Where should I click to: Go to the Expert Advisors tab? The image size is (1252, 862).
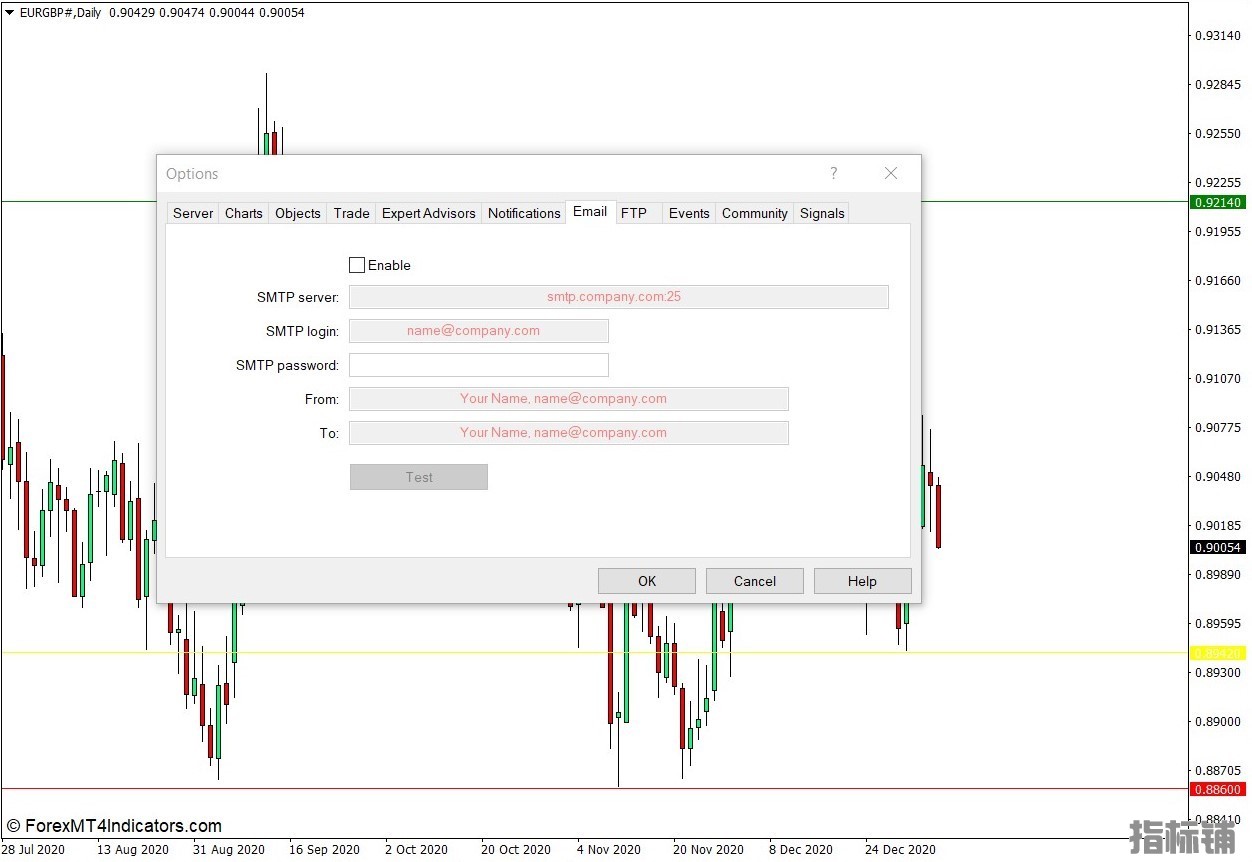[x=429, y=213]
